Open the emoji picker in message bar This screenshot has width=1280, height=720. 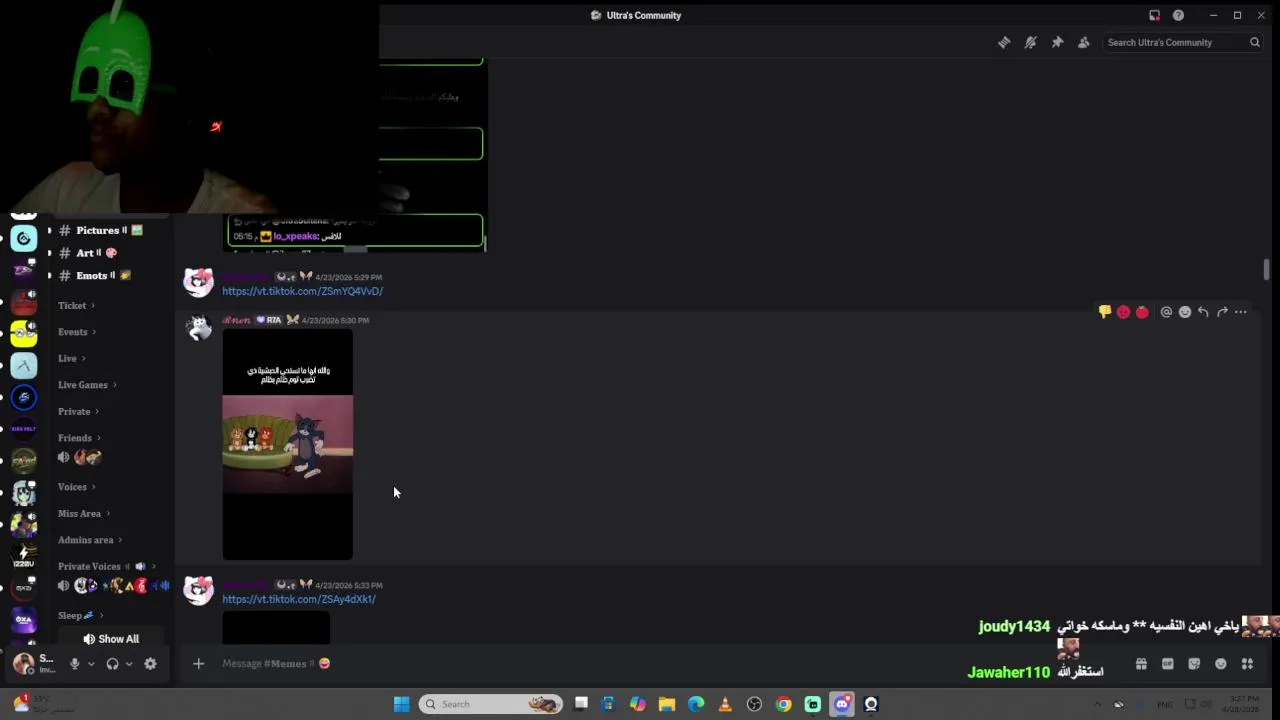[x=1220, y=663]
